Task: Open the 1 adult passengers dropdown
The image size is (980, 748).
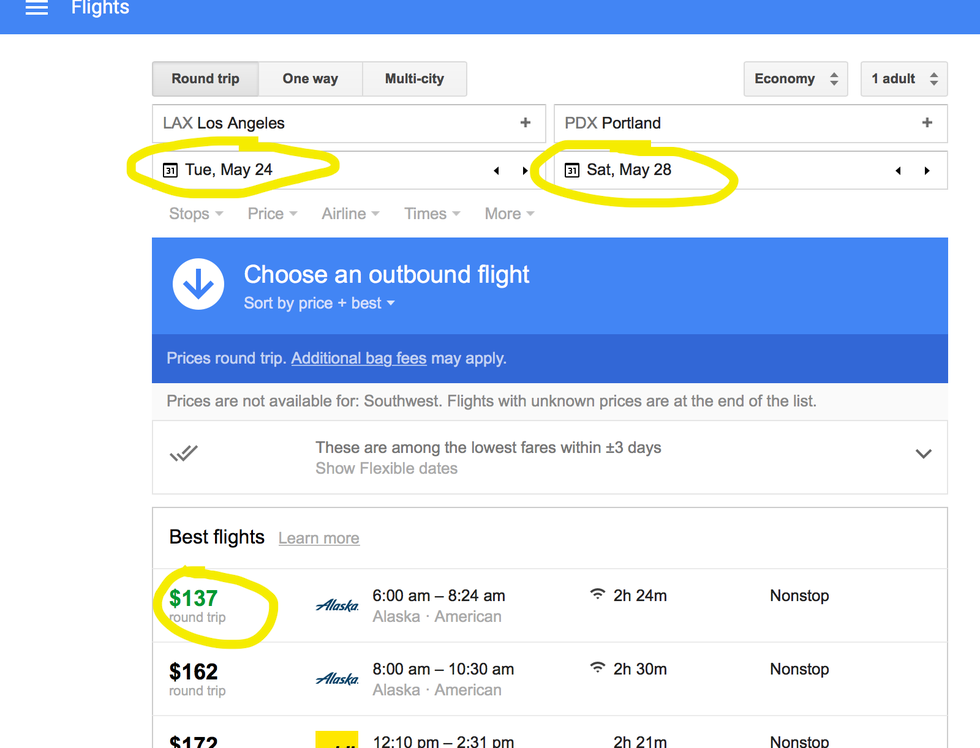Action: (x=904, y=79)
